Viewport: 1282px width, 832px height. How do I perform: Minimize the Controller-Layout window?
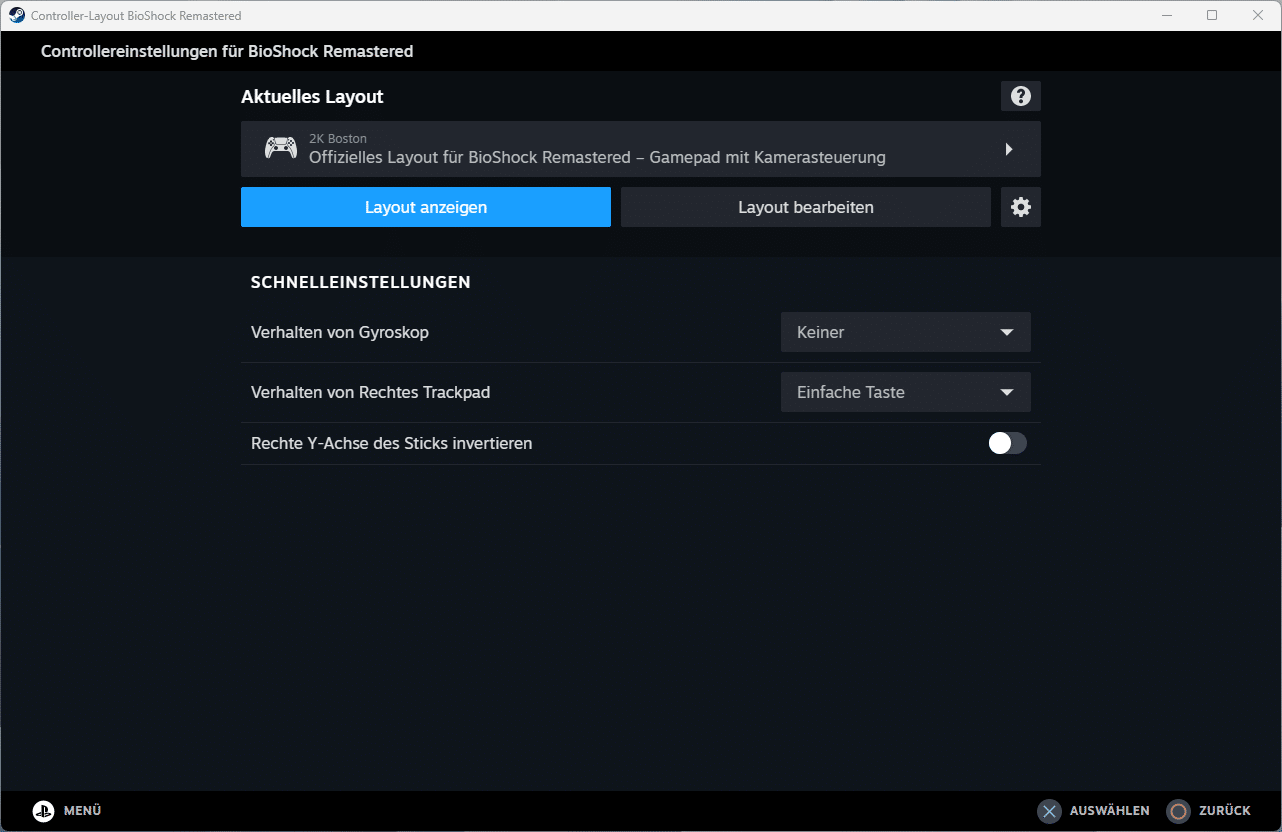pyautogui.click(x=1166, y=16)
